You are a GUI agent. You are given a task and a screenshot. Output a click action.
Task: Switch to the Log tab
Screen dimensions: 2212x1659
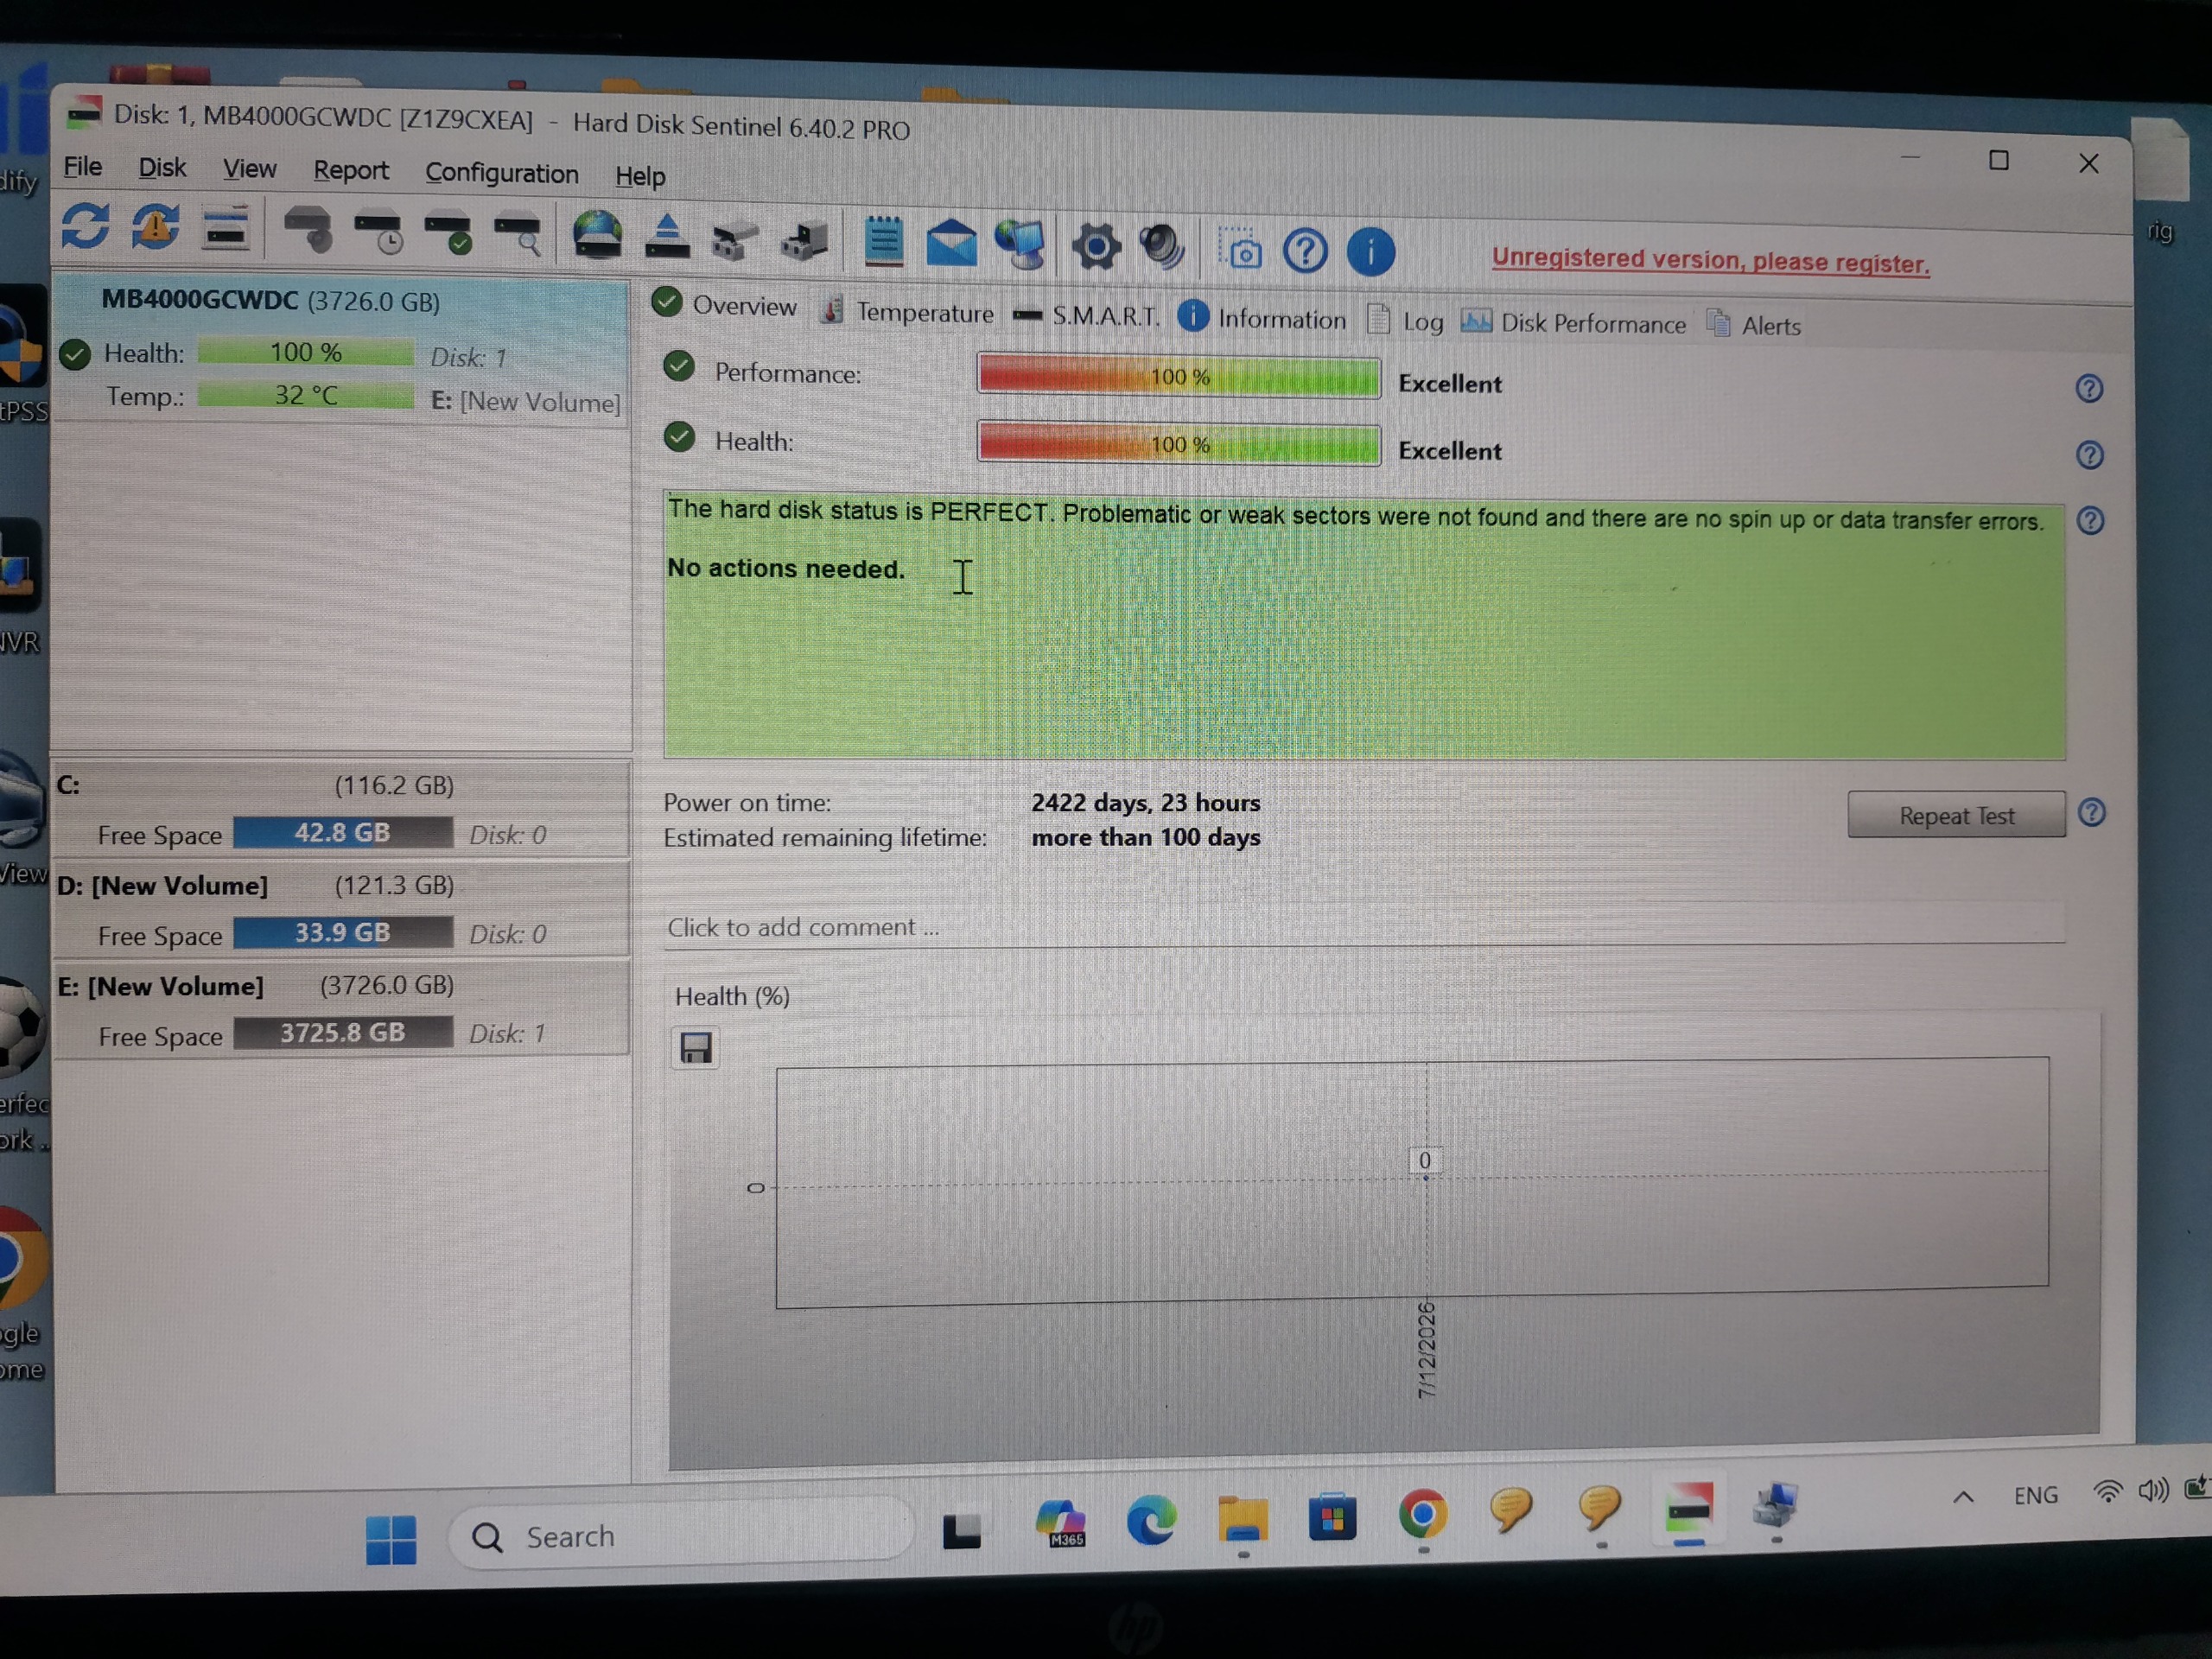pyautogui.click(x=1405, y=321)
